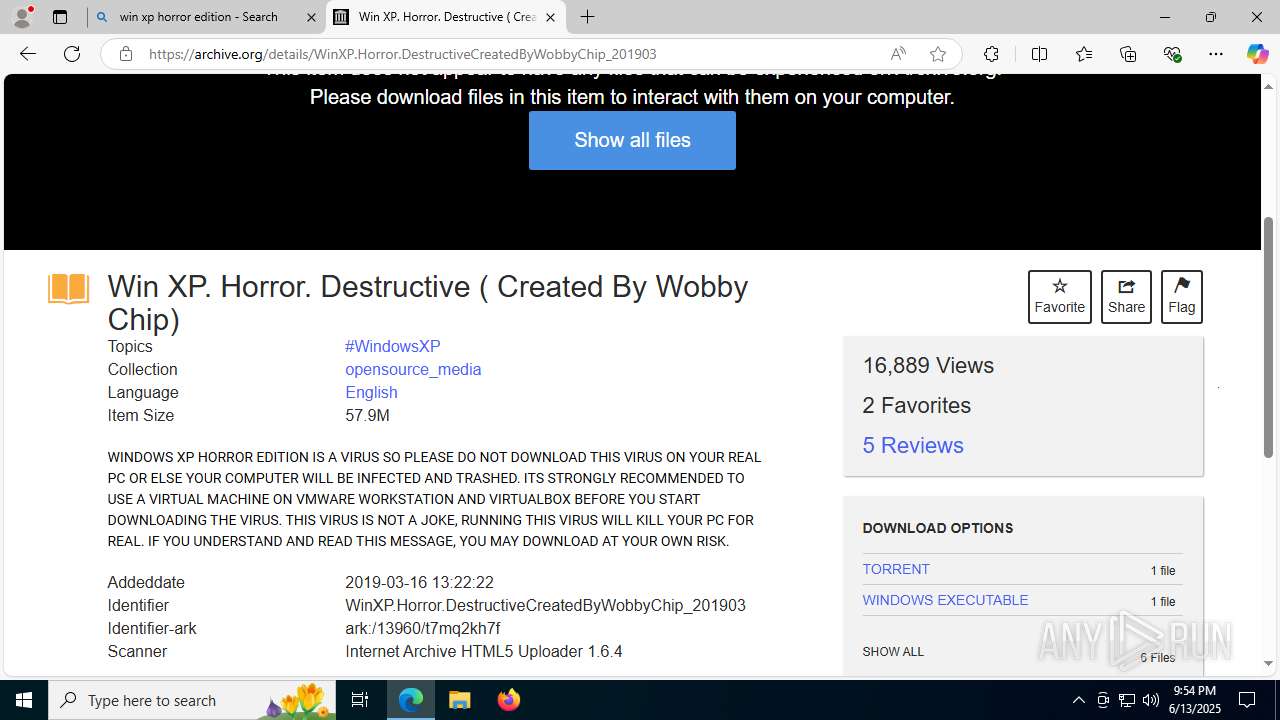Open notification center icon
The height and width of the screenshot is (720, 1280).
coord(1247,700)
